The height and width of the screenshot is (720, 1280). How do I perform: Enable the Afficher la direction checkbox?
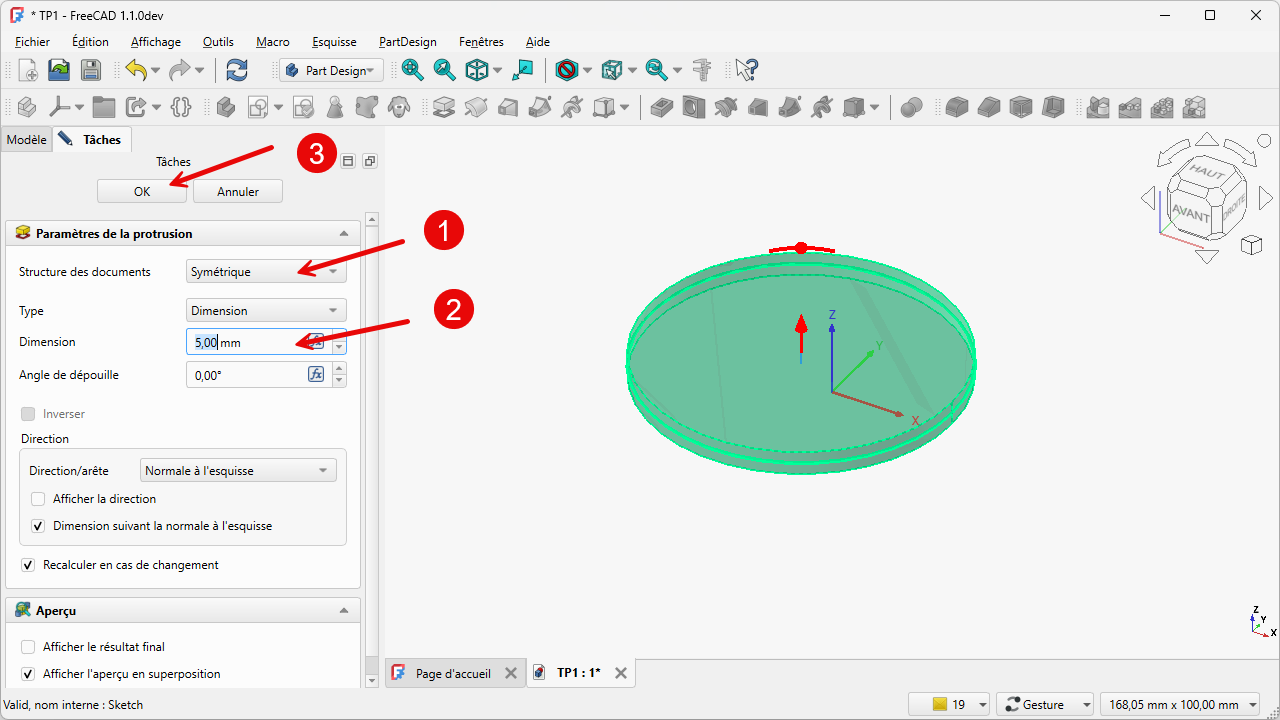[x=38, y=499]
